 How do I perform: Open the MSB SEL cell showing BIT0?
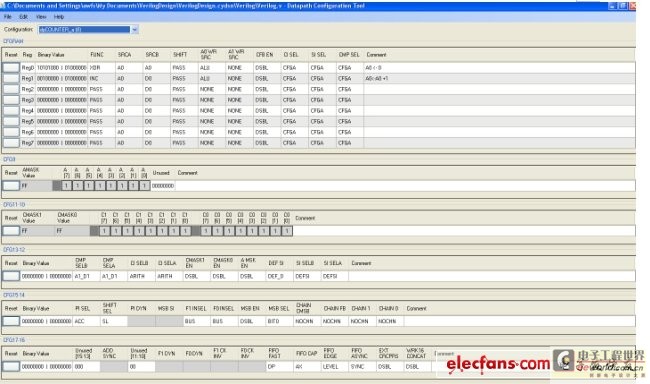pyautogui.click(x=279, y=321)
